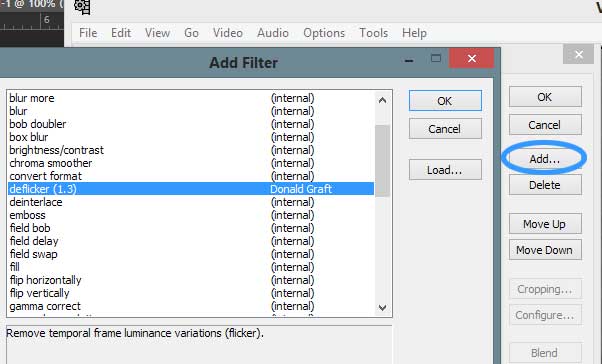Open the Options menu
The height and width of the screenshot is (364, 602).
click(x=324, y=33)
